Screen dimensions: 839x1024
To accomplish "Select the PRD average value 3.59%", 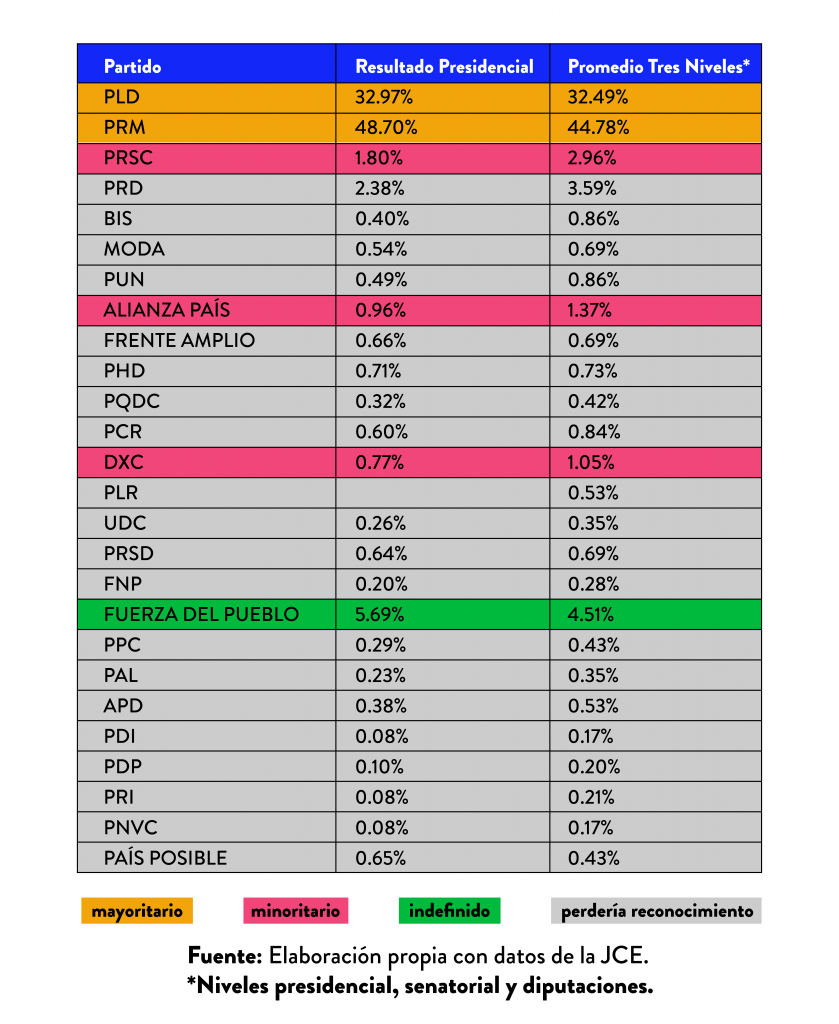I will click(x=593, y=188).
